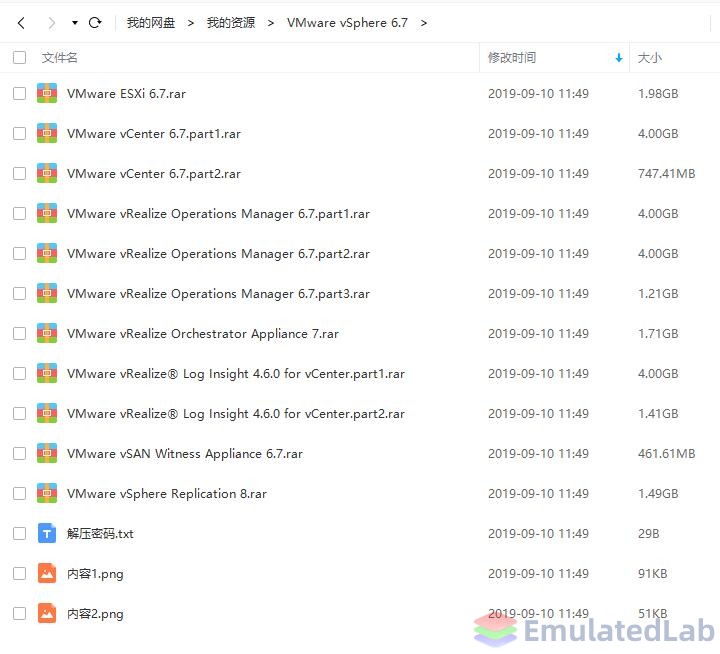The image size is (720, 654).
Task: Click rar icon of Orchestrator Appliance 7
Action: (47, 333)
